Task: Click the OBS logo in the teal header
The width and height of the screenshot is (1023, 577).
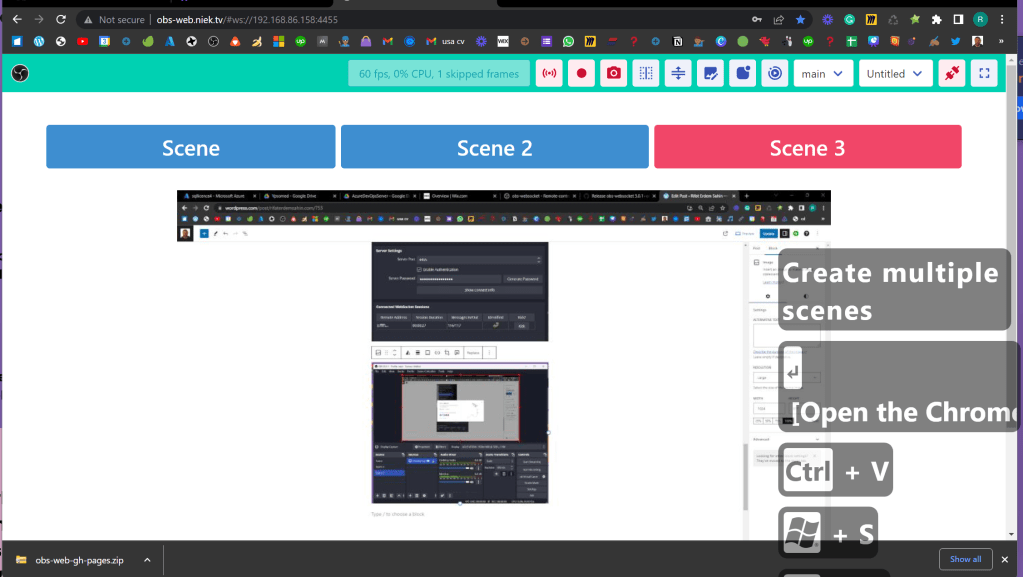Action: pos(20,73)
